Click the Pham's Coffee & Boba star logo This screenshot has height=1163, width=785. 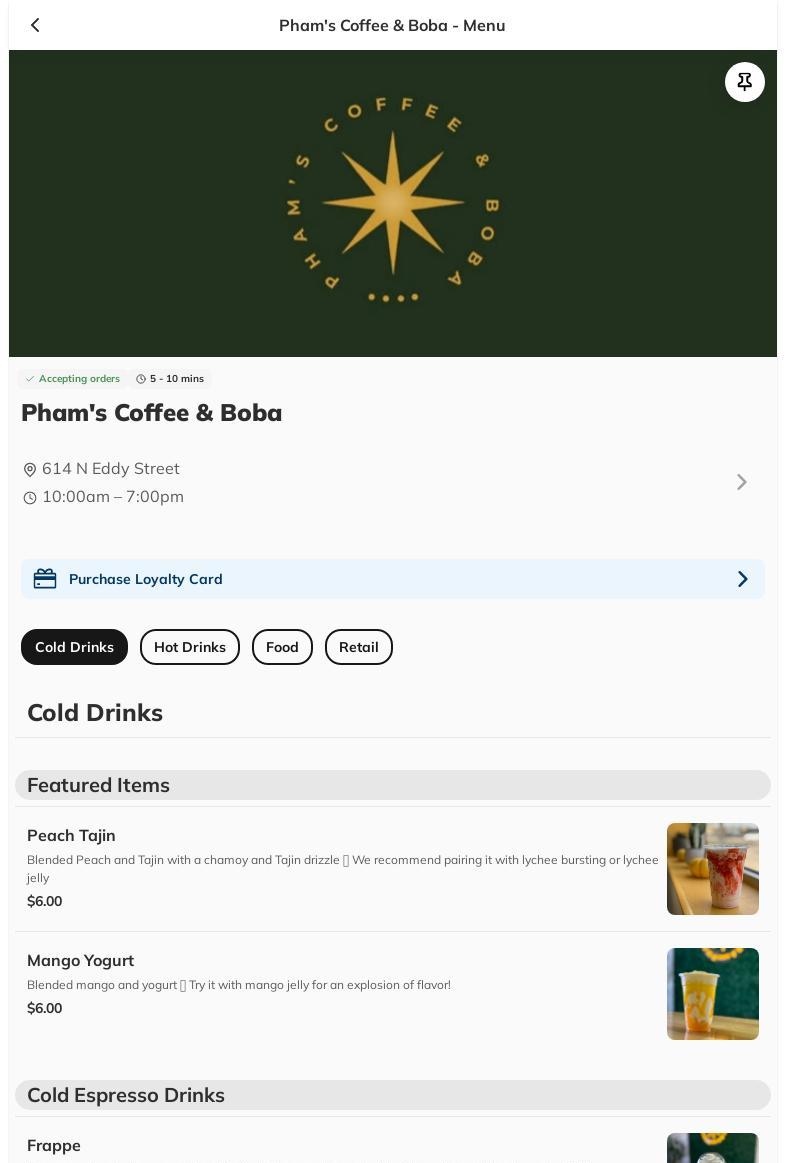392,203
